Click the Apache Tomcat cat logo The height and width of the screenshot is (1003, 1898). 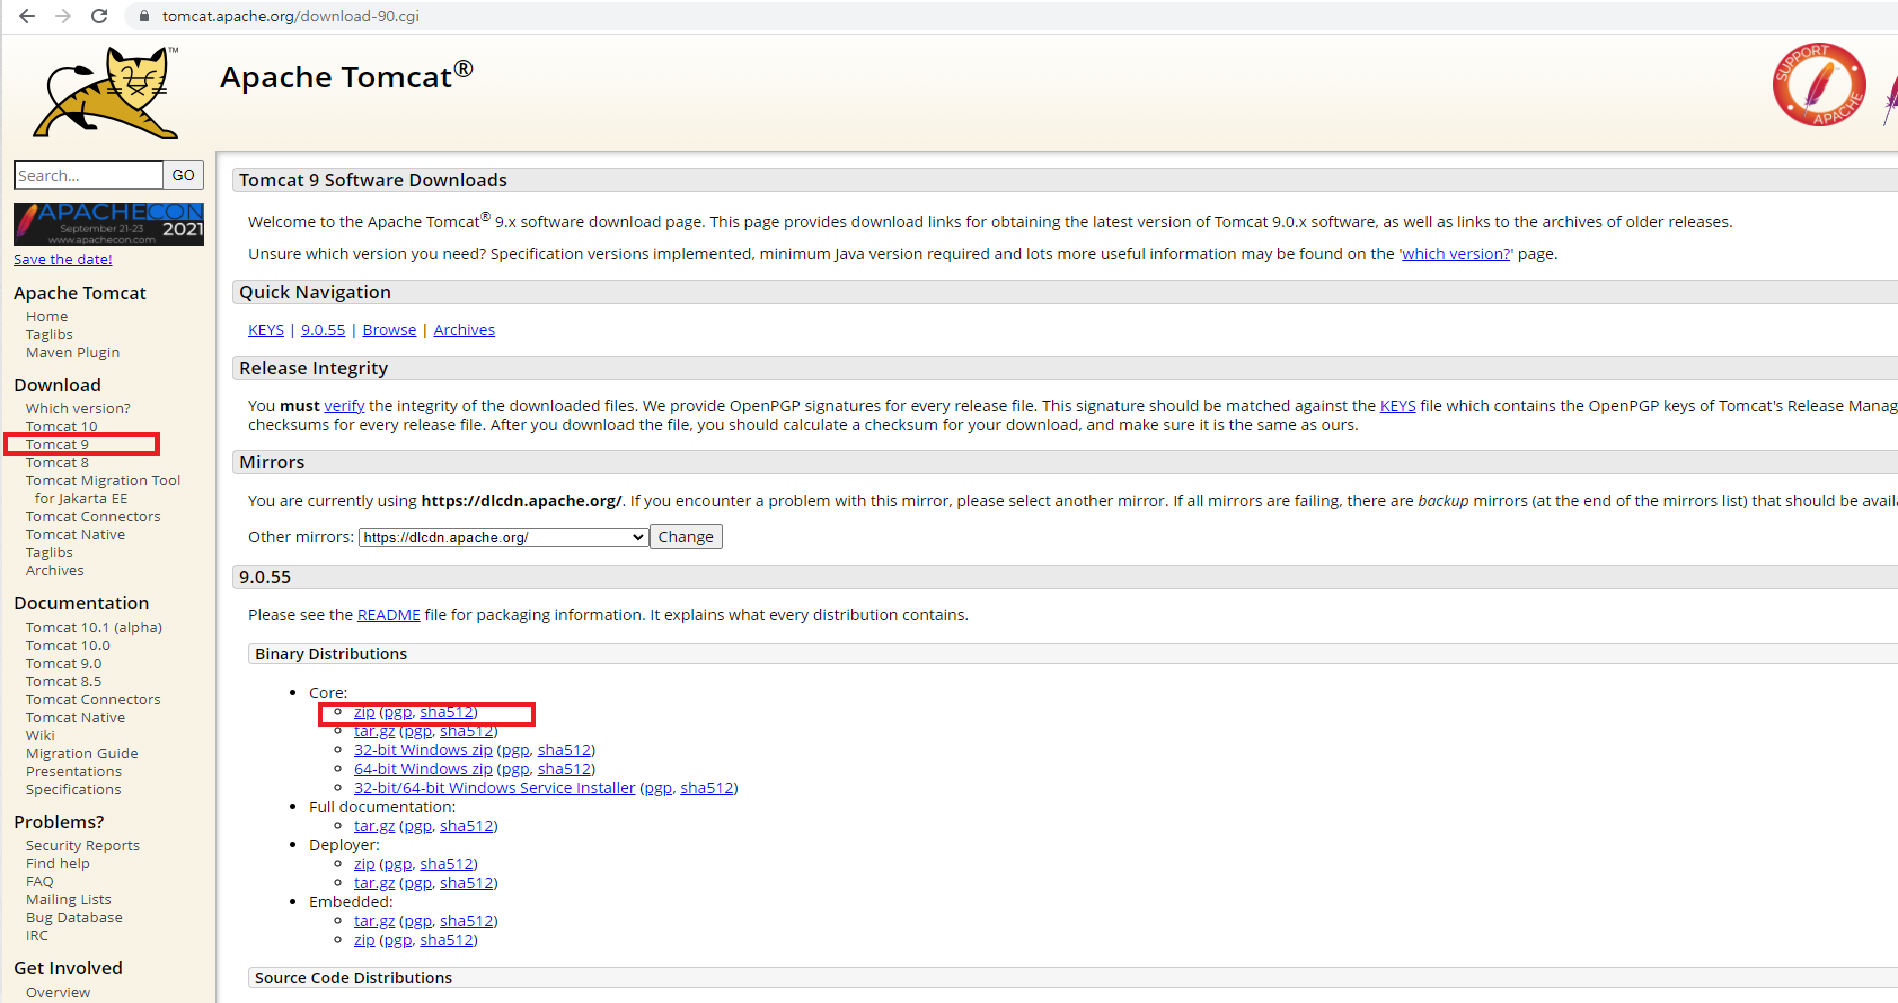click(106, 92)
